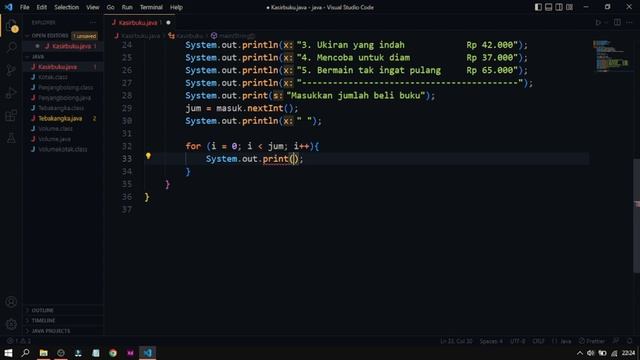
Task: Click the Run Java play button
Action: tap(598, 22)
